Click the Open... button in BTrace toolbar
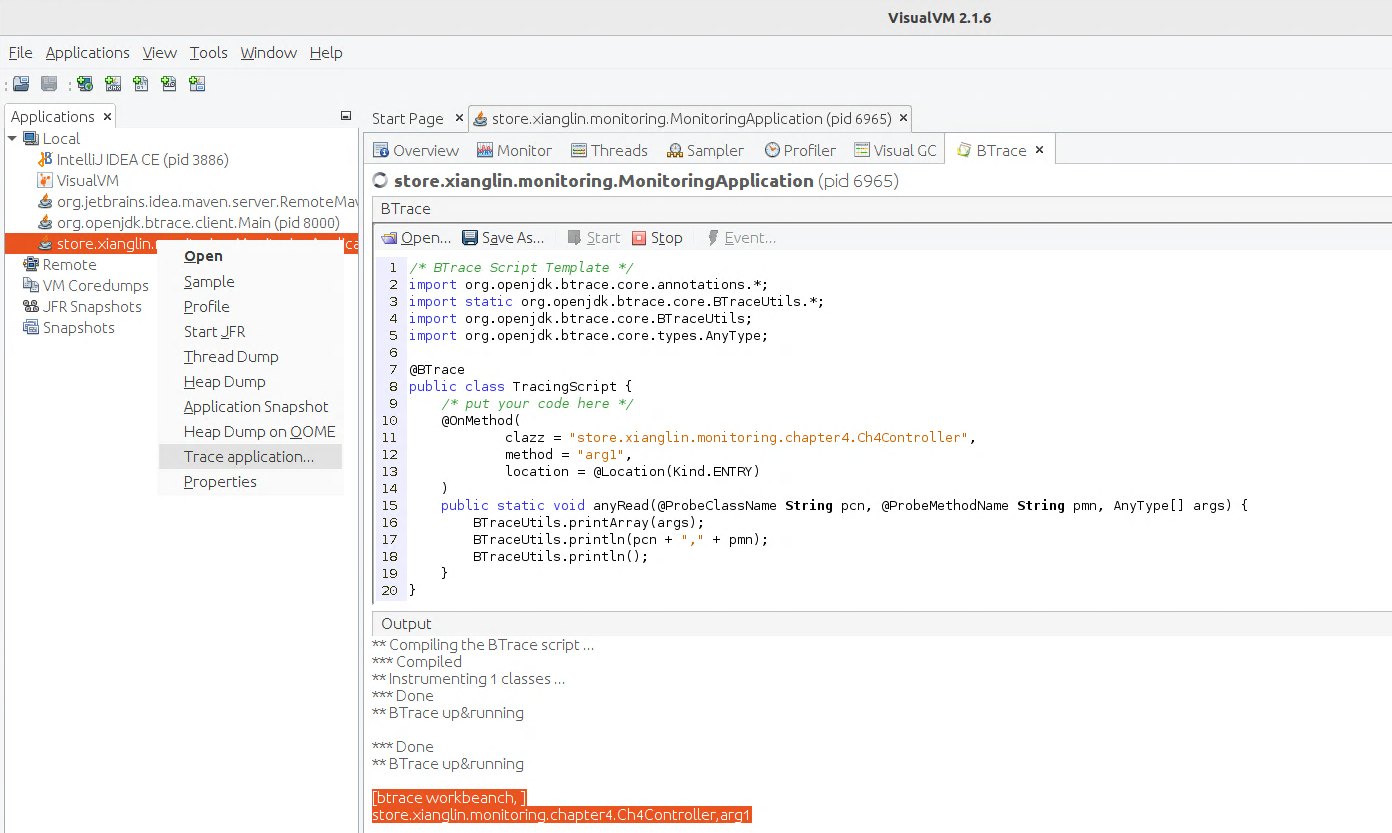Screen dimensions: 1392x833 click(x=416, y=238)
